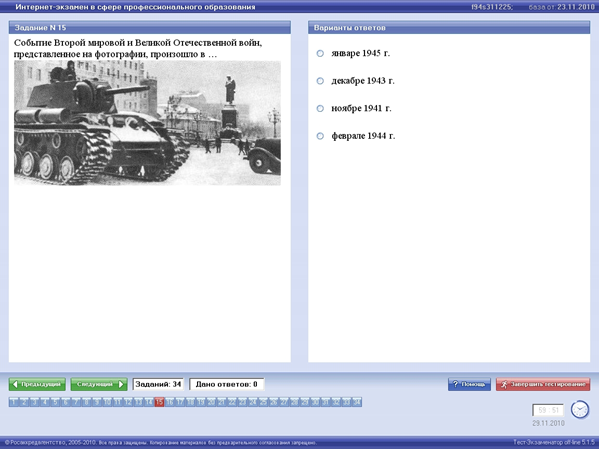Go to question number 20
Image resolution: width=600 pixels, height=450 pixels.
point(211,402)
